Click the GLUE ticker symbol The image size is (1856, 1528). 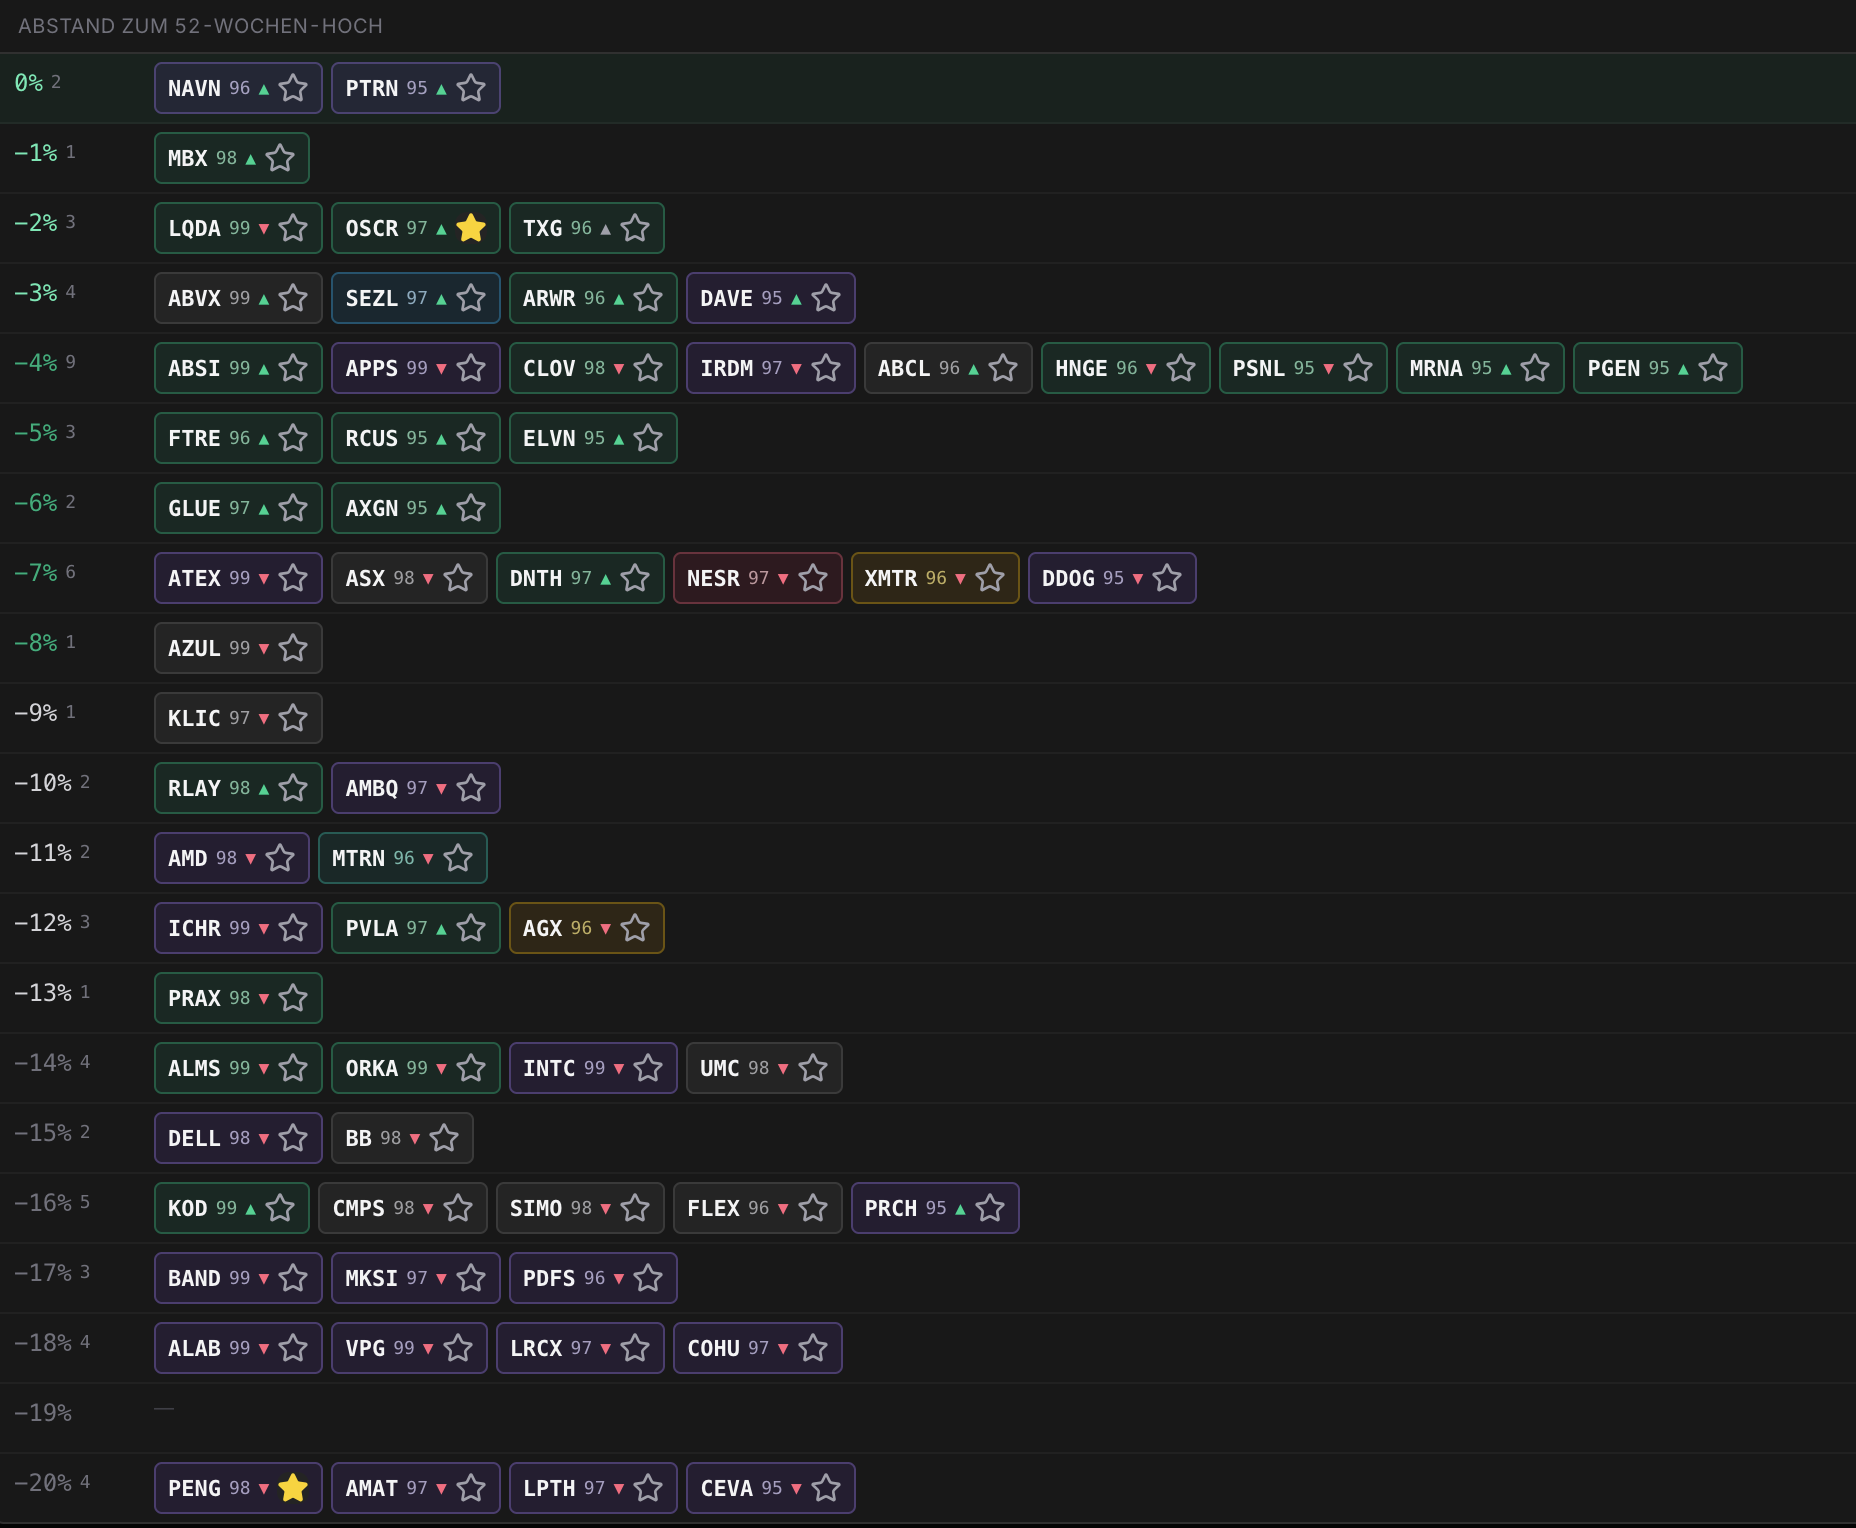click(x=194, y=508)
